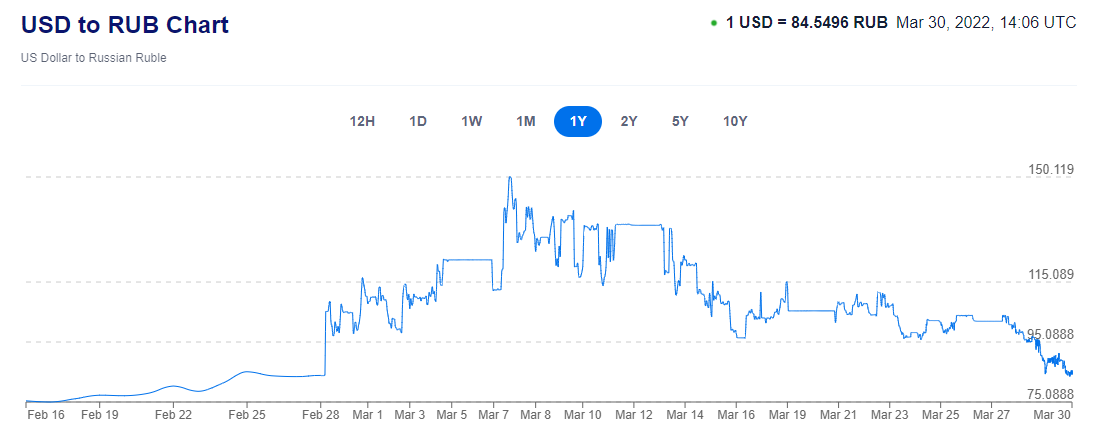1117x447 pixels.
Task: Select the 12H time range
Action: coord(362,122)
